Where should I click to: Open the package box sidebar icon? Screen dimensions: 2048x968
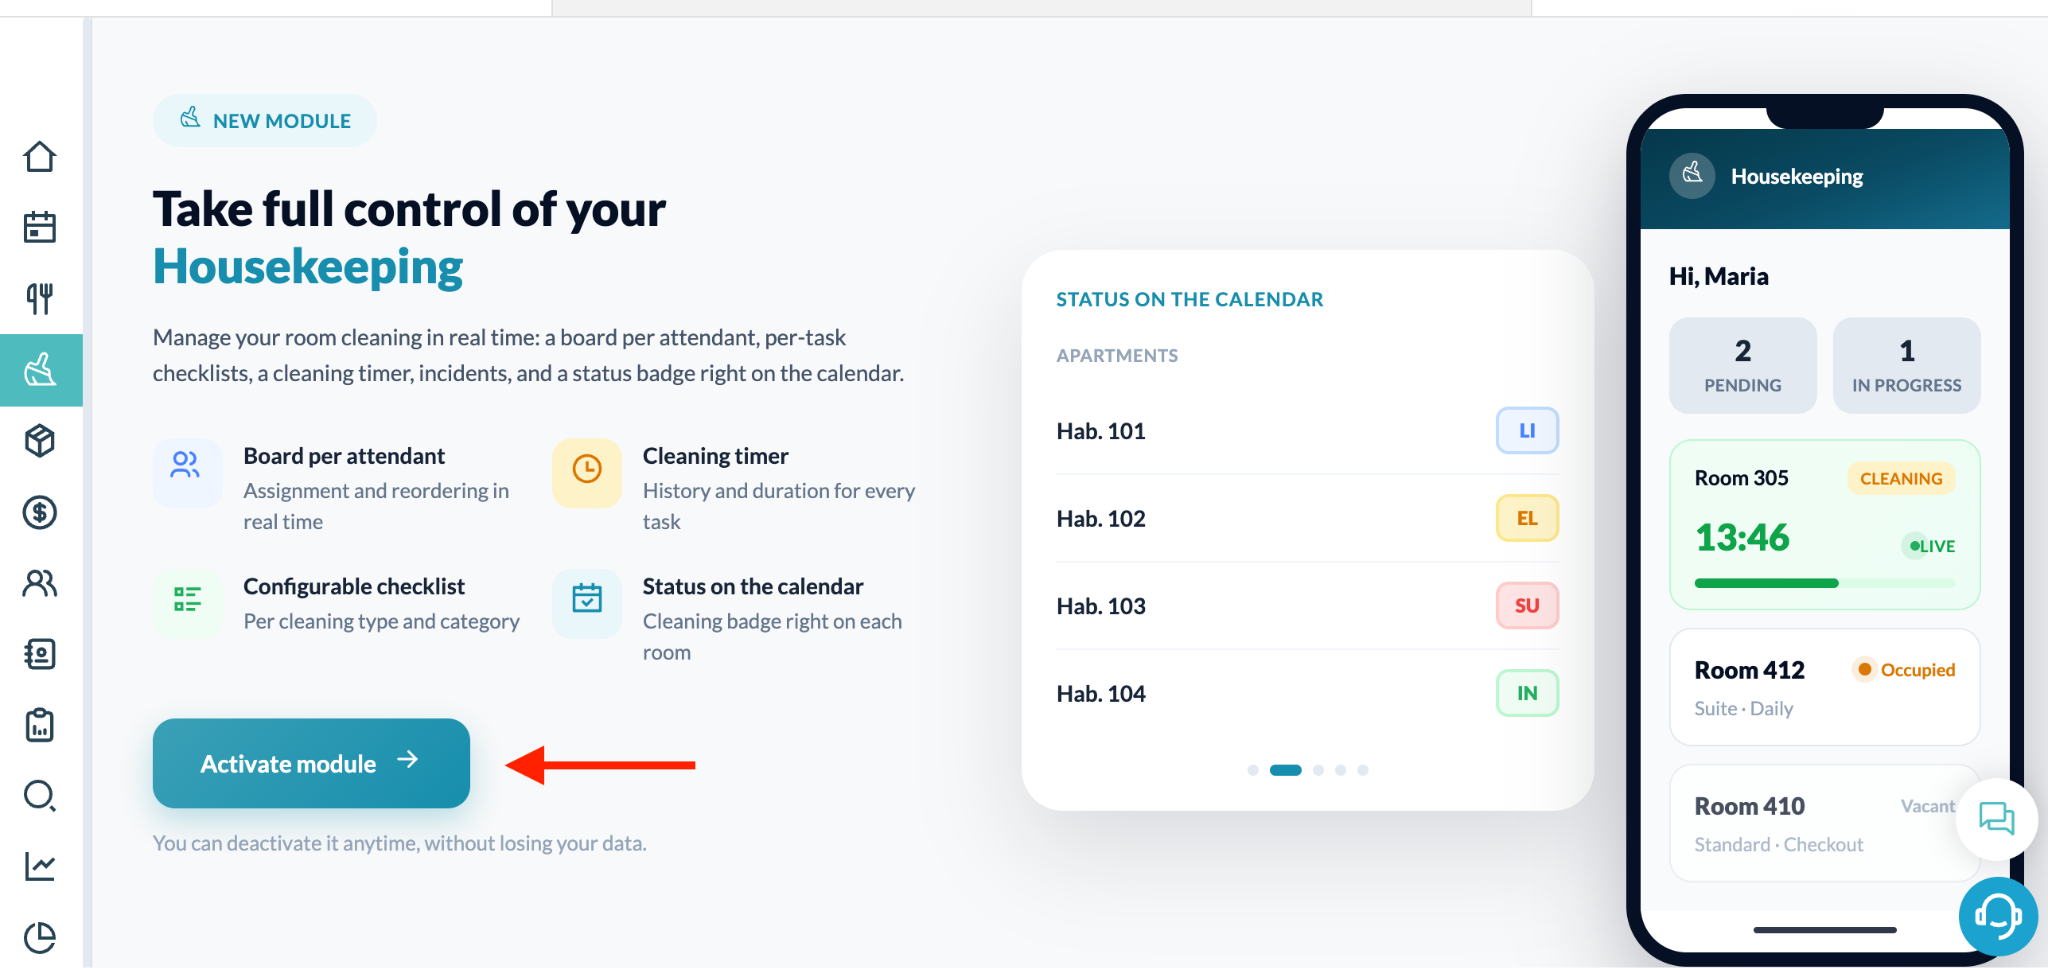40,441
